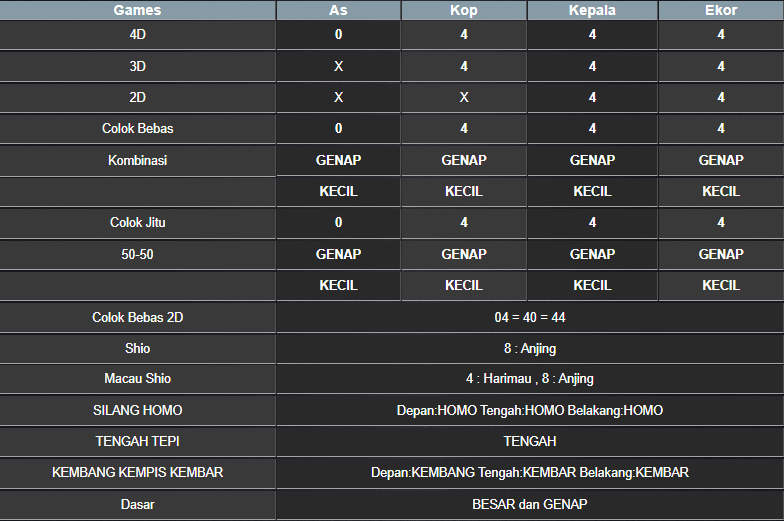Image resolution: width=784 pixels, height=521 pixels.
Task: Select the 3D row label
Action: 138,66
